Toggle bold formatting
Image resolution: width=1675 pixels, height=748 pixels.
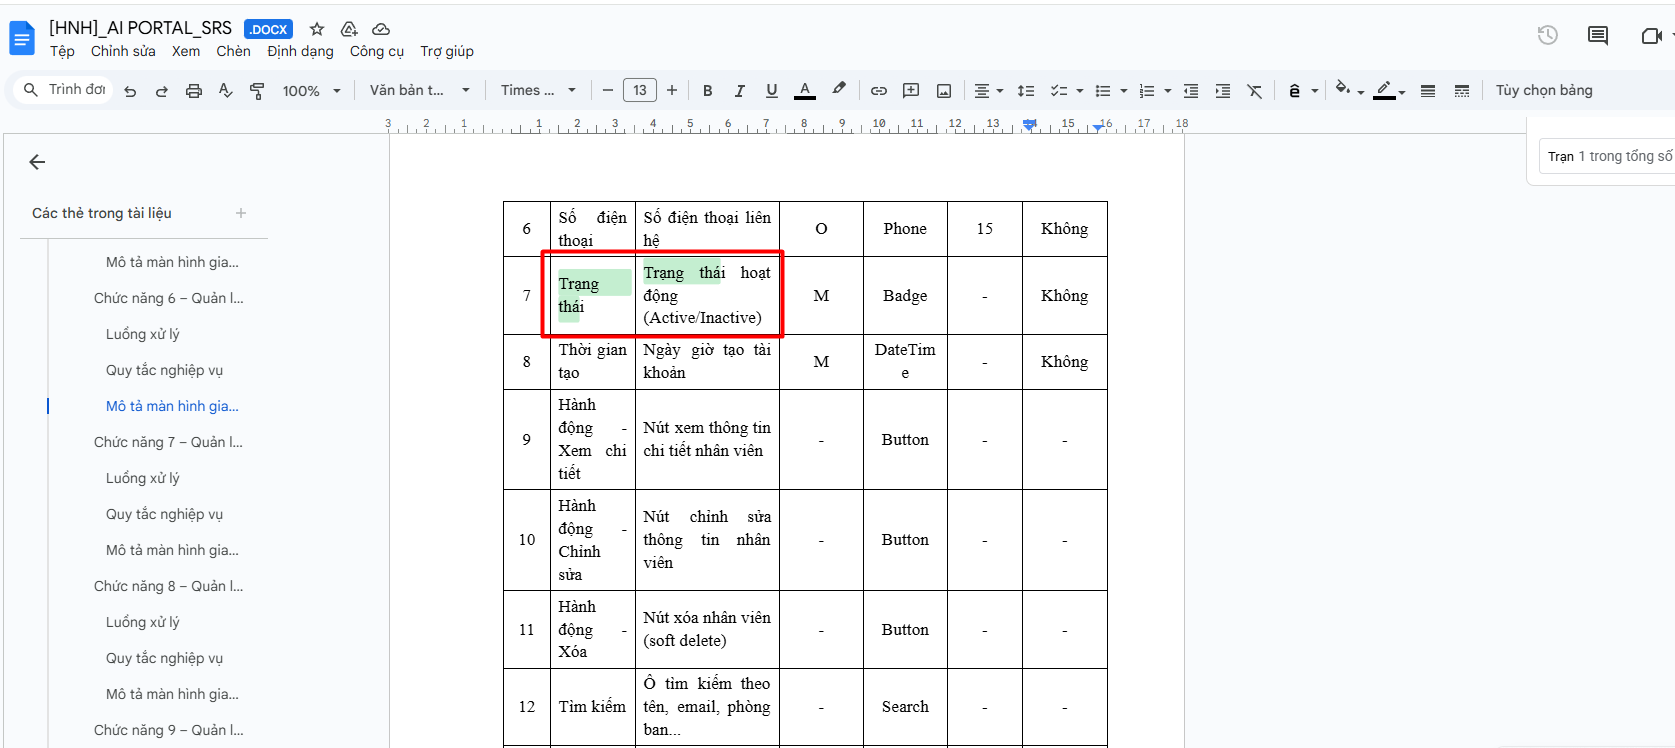[x=707, y=91]
